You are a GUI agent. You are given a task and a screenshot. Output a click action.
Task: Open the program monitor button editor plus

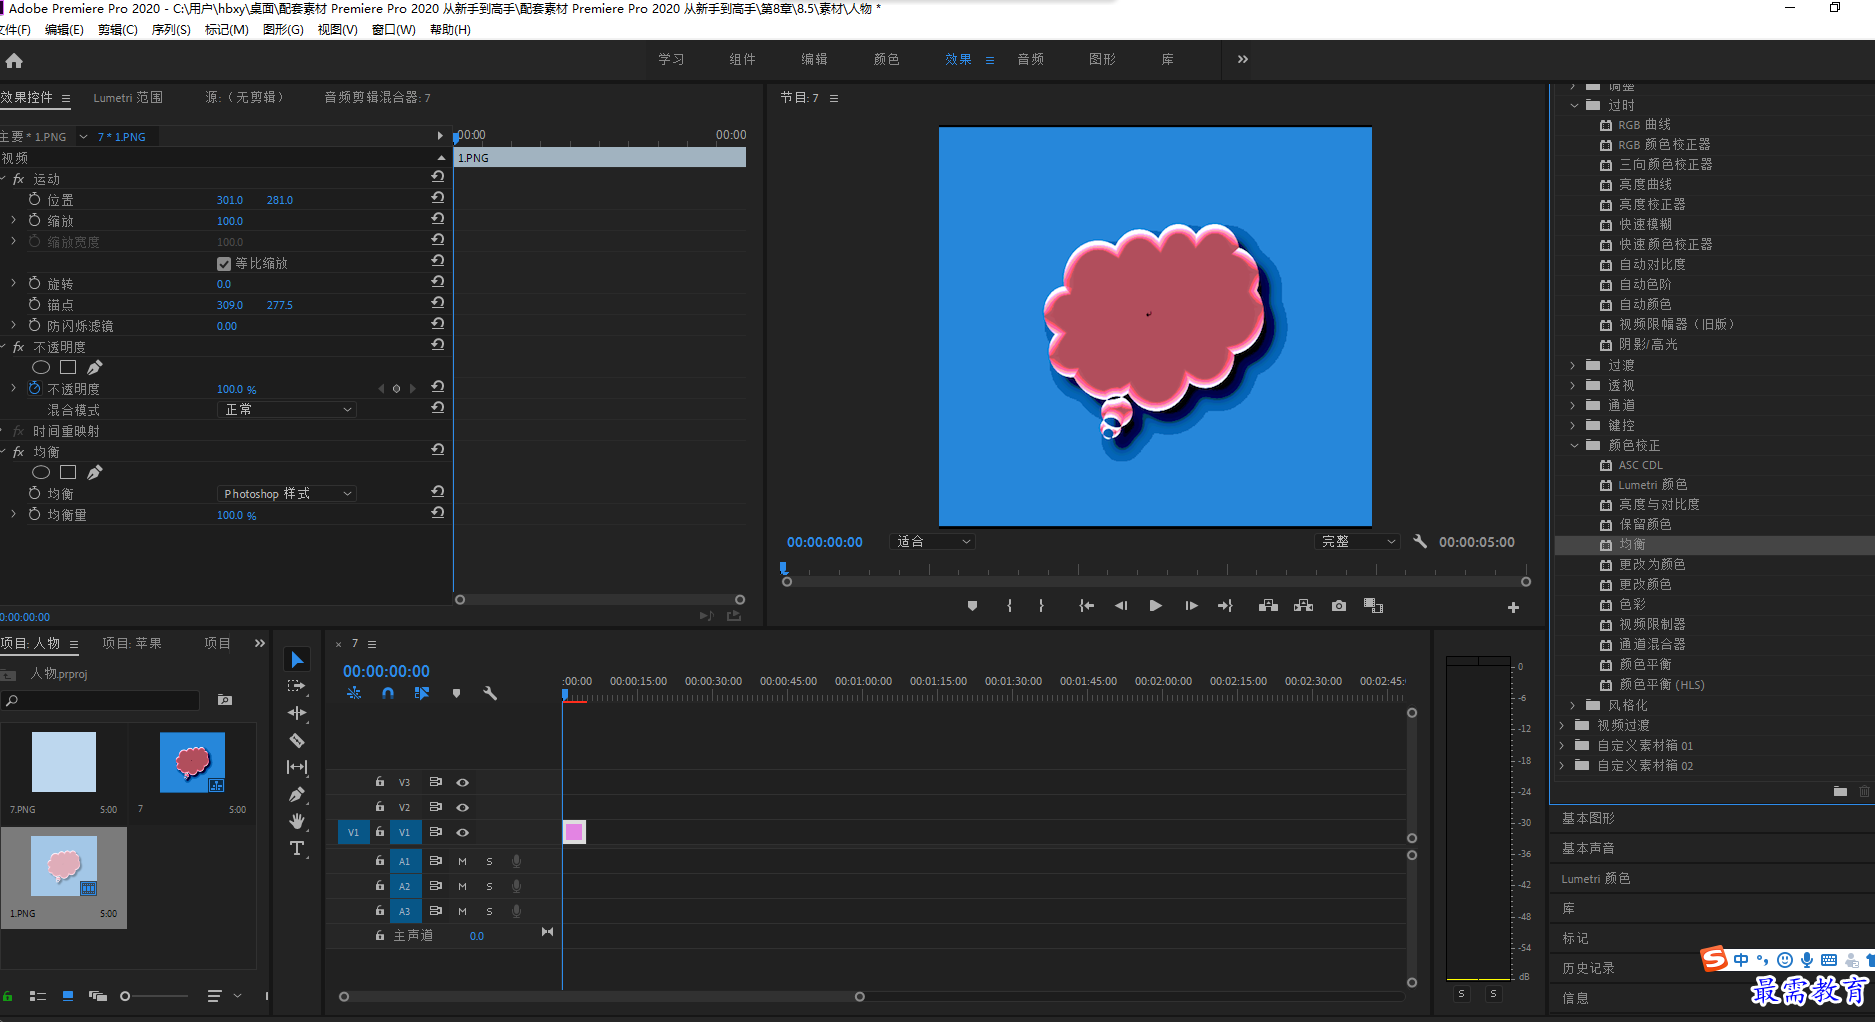(1513, 607)
